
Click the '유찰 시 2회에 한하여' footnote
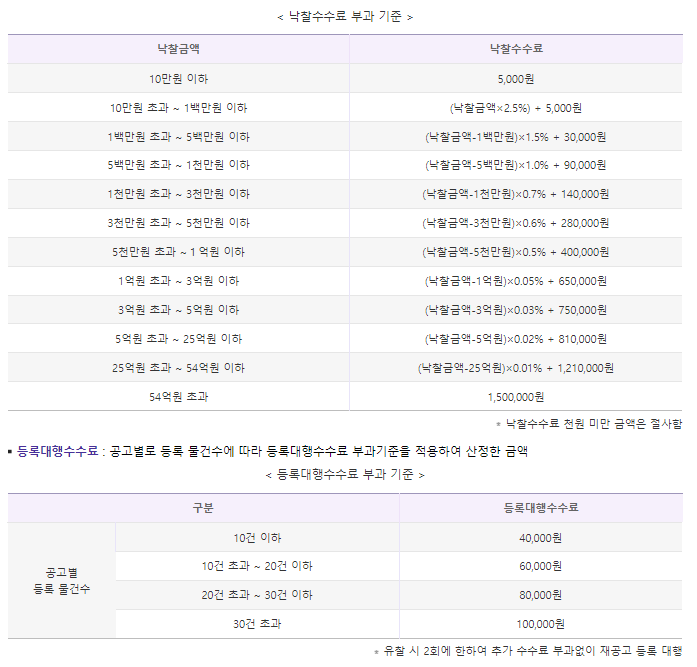(x=528, y=651)
